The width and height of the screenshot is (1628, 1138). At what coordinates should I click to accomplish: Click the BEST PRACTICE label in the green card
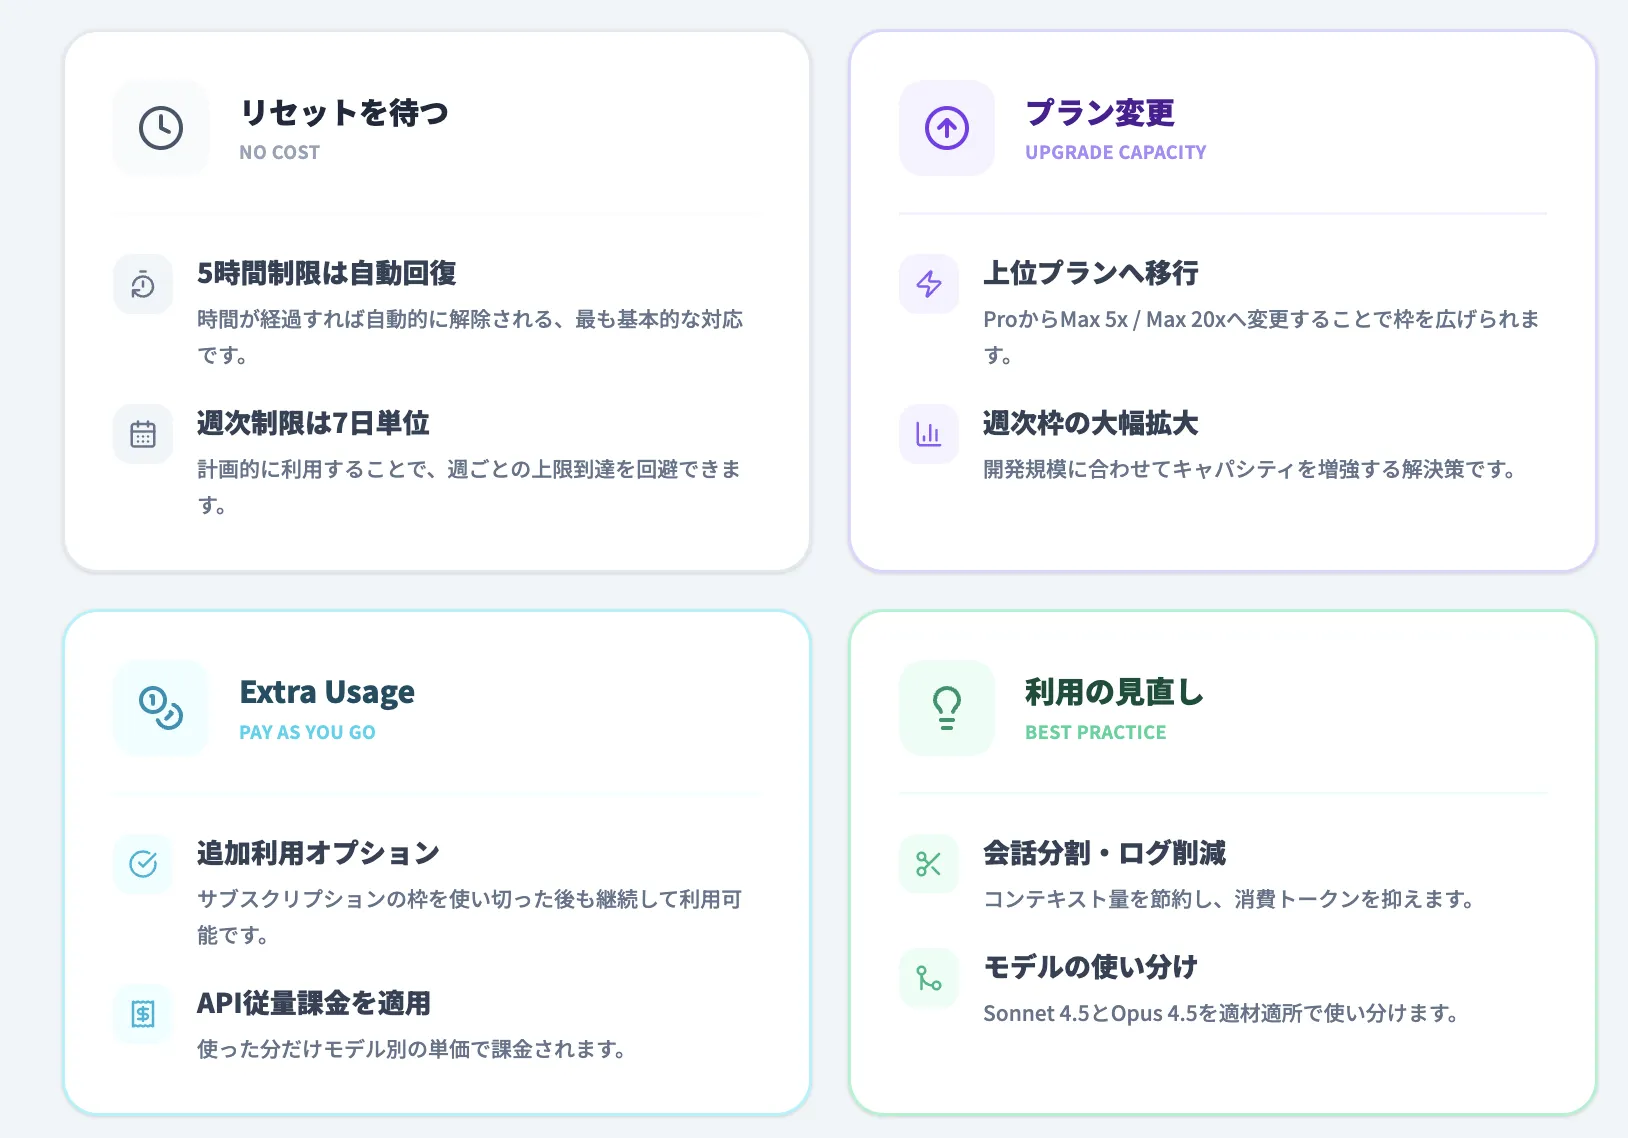[1096, 731]
